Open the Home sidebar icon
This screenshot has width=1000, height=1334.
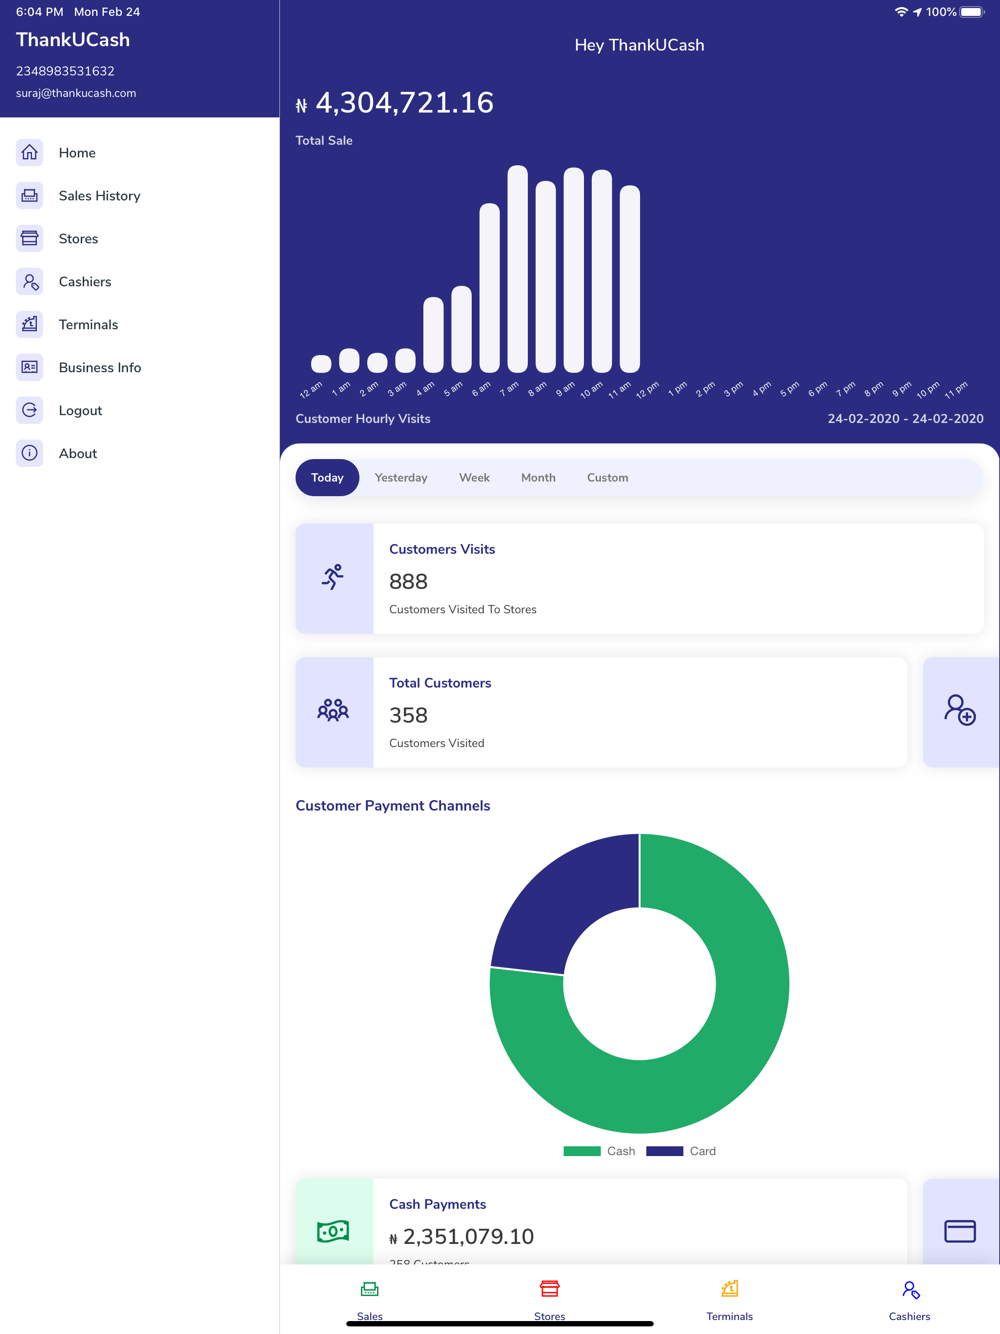[x=30, y=153]
